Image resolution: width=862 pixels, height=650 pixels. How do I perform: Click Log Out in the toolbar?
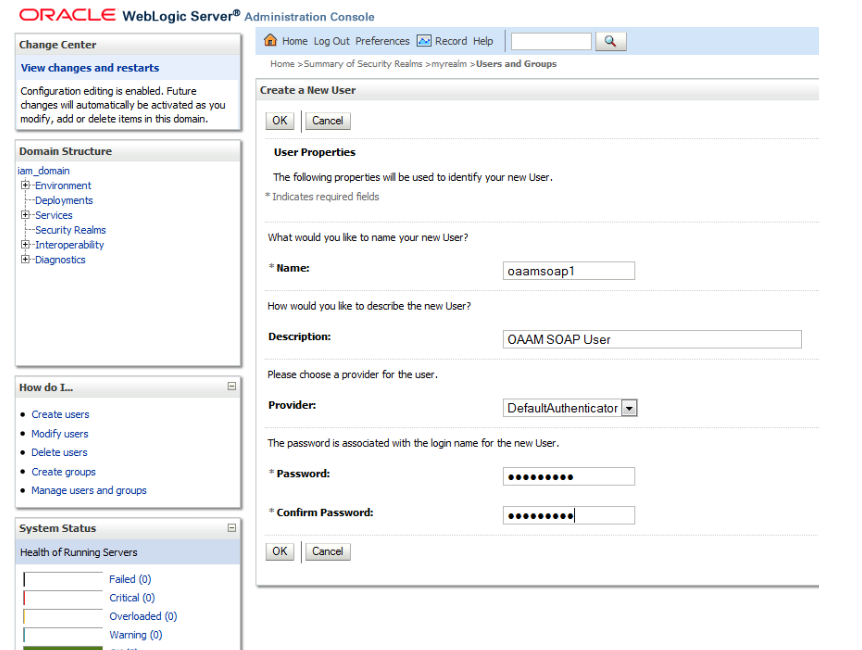(x=331, y=41)
